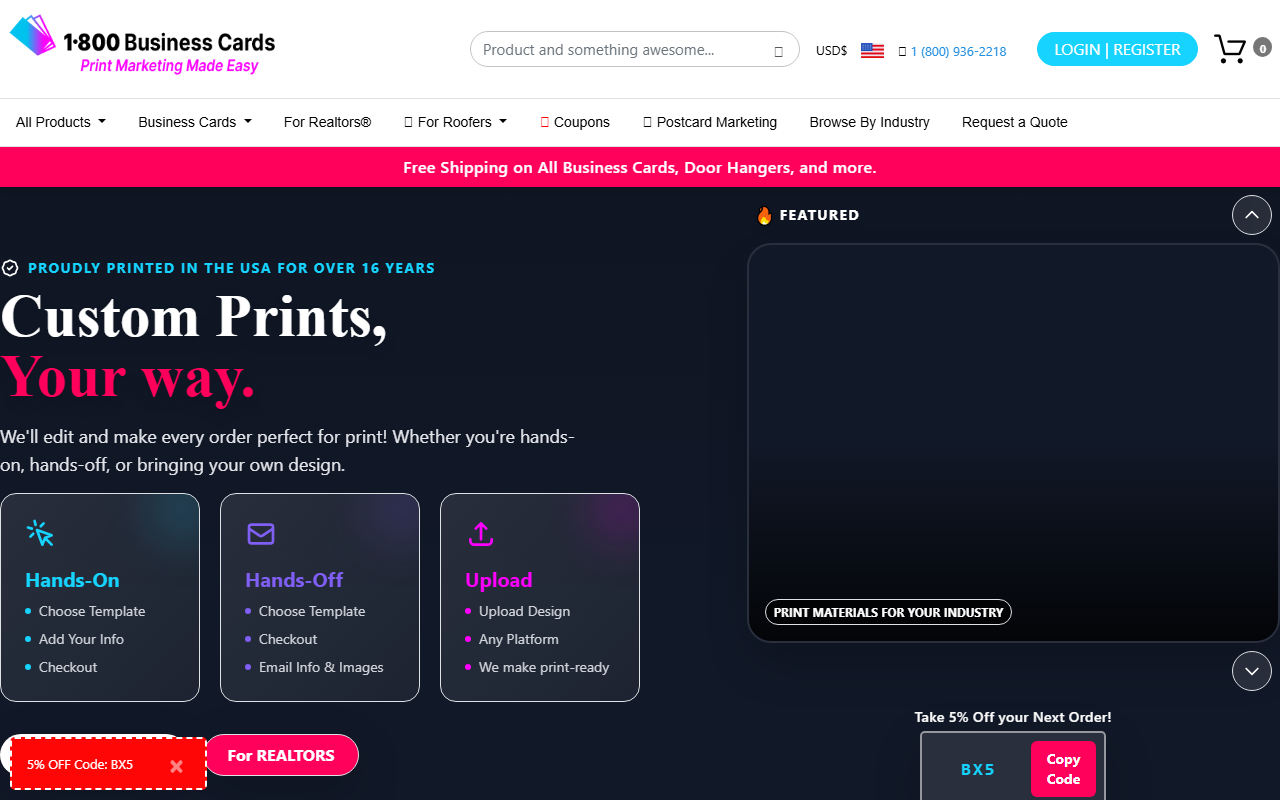This screenshot has height=800, width=1280.
Task: Click 'Checkout' under Hands-Off card
Action: point(288,639)
